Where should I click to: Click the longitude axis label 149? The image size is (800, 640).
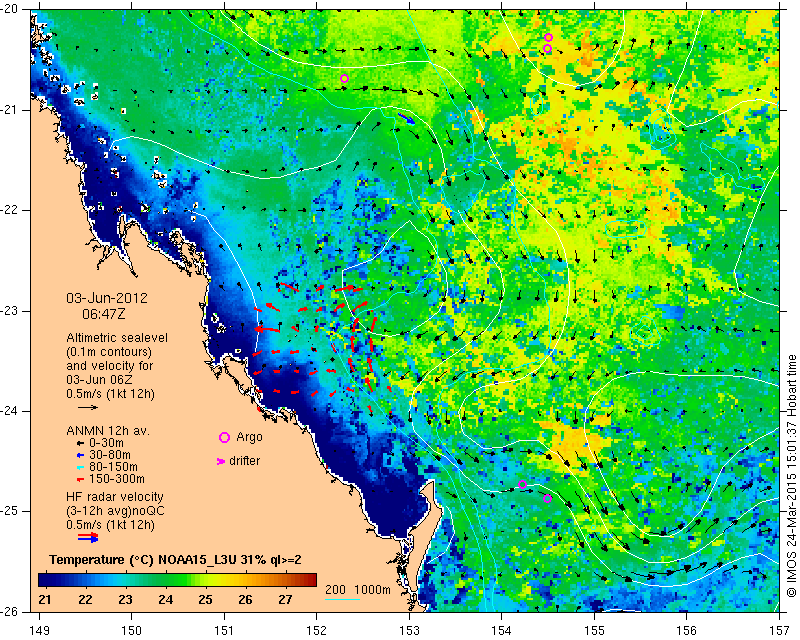[x=40, y=631]
